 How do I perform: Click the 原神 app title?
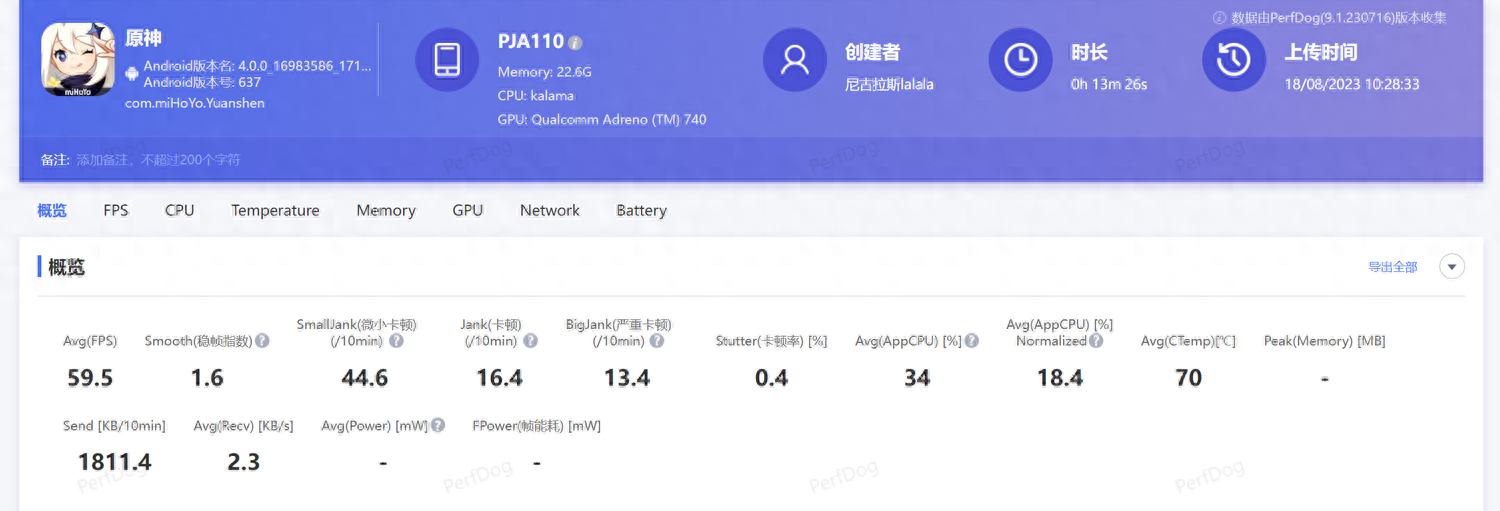143,39
